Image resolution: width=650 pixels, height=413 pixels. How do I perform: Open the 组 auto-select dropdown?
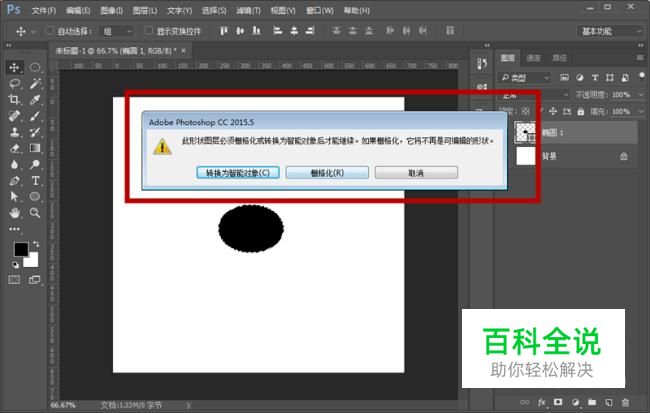[x=117, y=31]
